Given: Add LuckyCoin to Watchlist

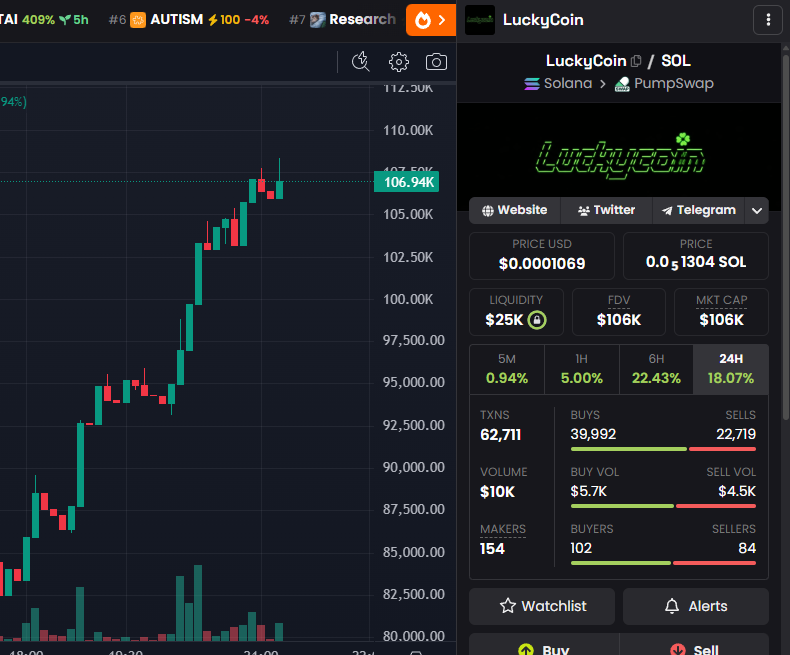Looking at the screenshot, I should click(542, 606).
